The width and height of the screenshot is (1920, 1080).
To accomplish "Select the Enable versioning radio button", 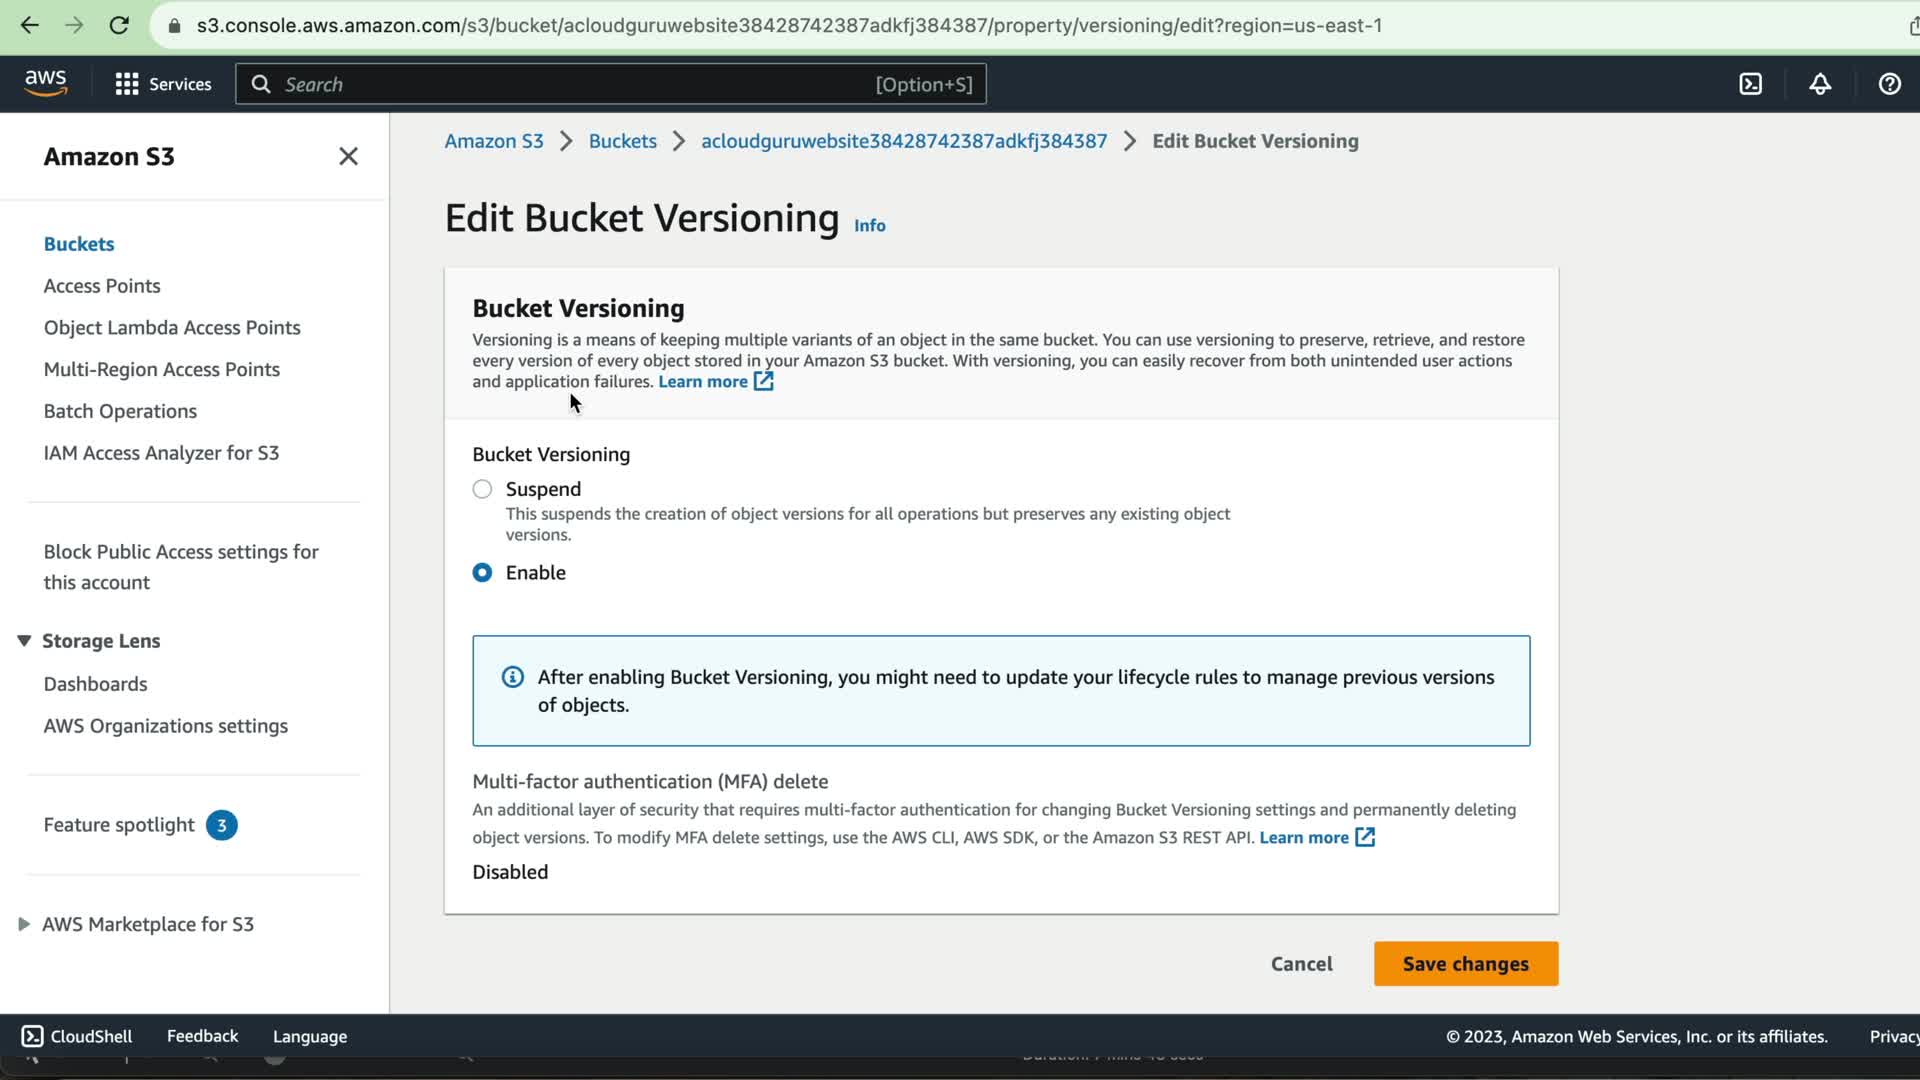I will pos(482,572).
